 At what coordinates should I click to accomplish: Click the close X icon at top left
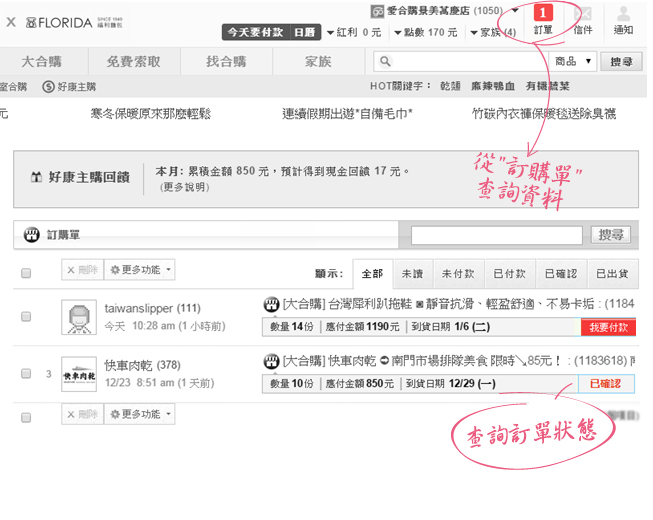pos(10,21)
